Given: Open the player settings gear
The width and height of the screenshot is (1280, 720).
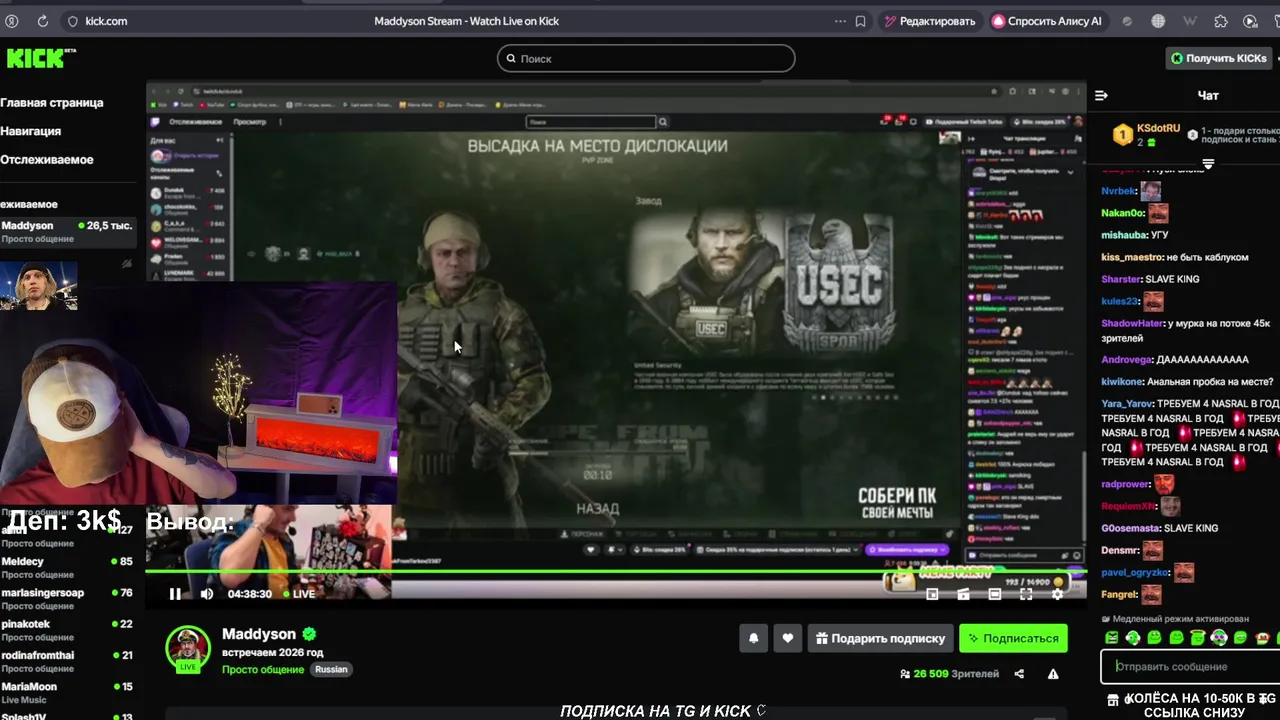Looking at the screenshot, I should (x=1057, y=594).
